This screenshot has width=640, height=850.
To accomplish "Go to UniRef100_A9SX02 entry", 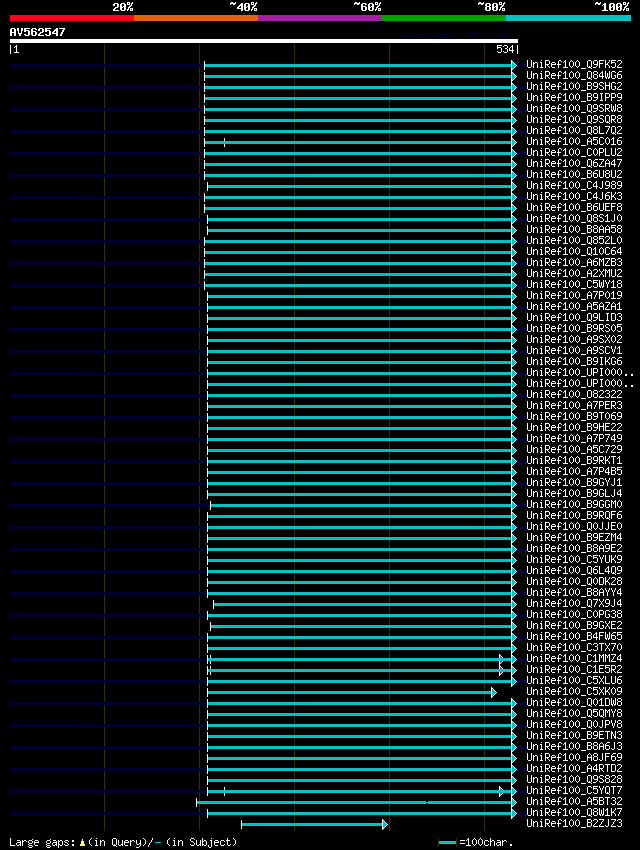I will pyautogui.click(x=574, y=339).
